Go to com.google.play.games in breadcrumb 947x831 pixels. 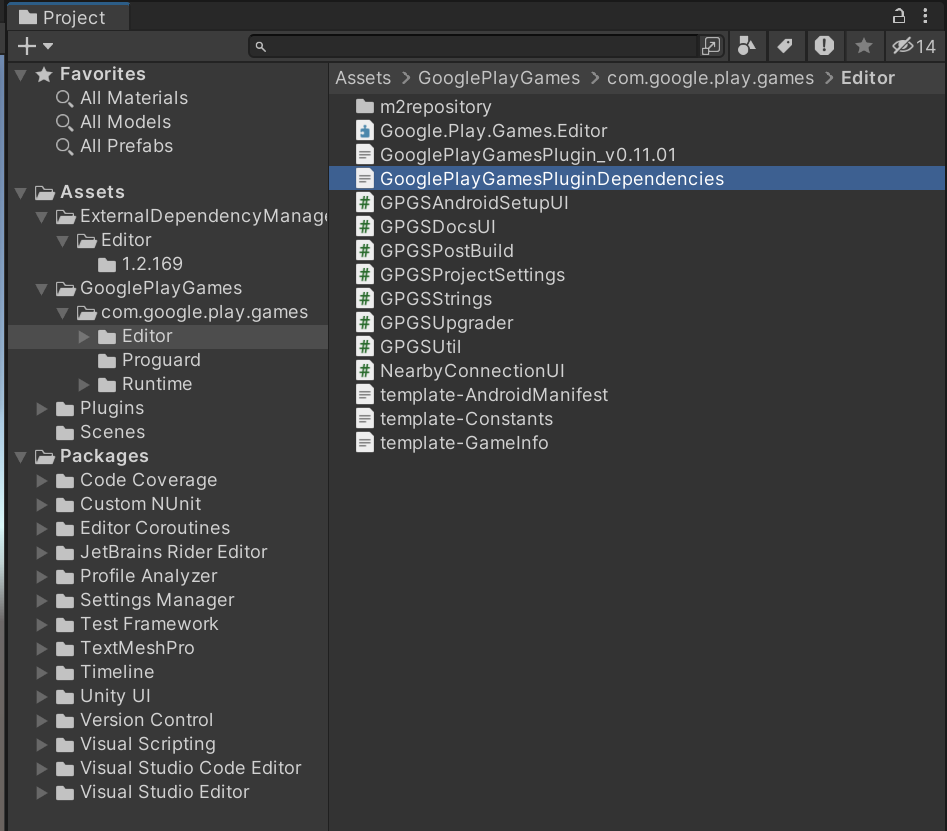tap(710, 78)
